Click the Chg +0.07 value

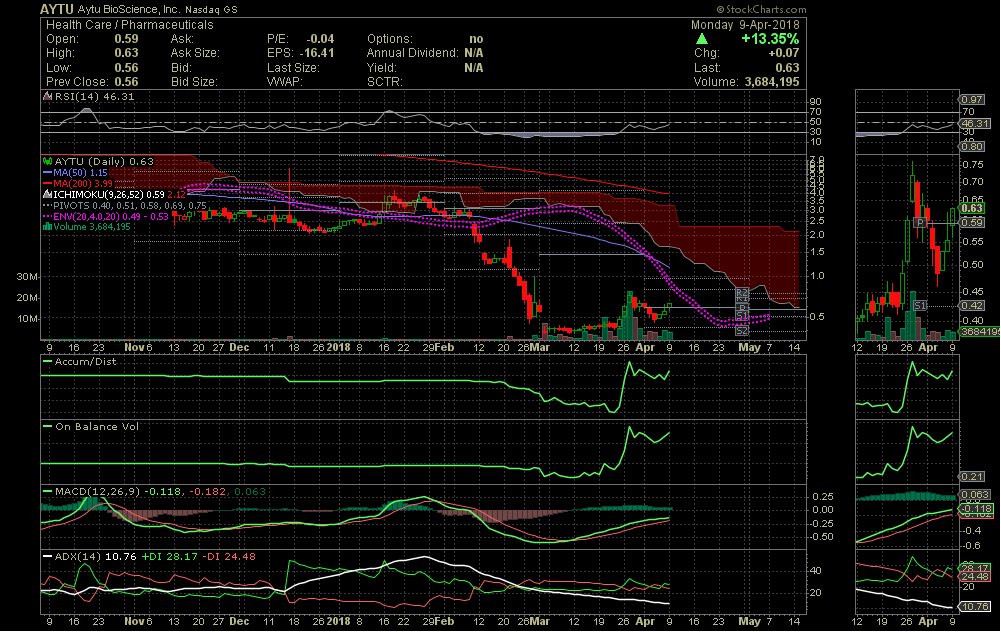[783, 53]
